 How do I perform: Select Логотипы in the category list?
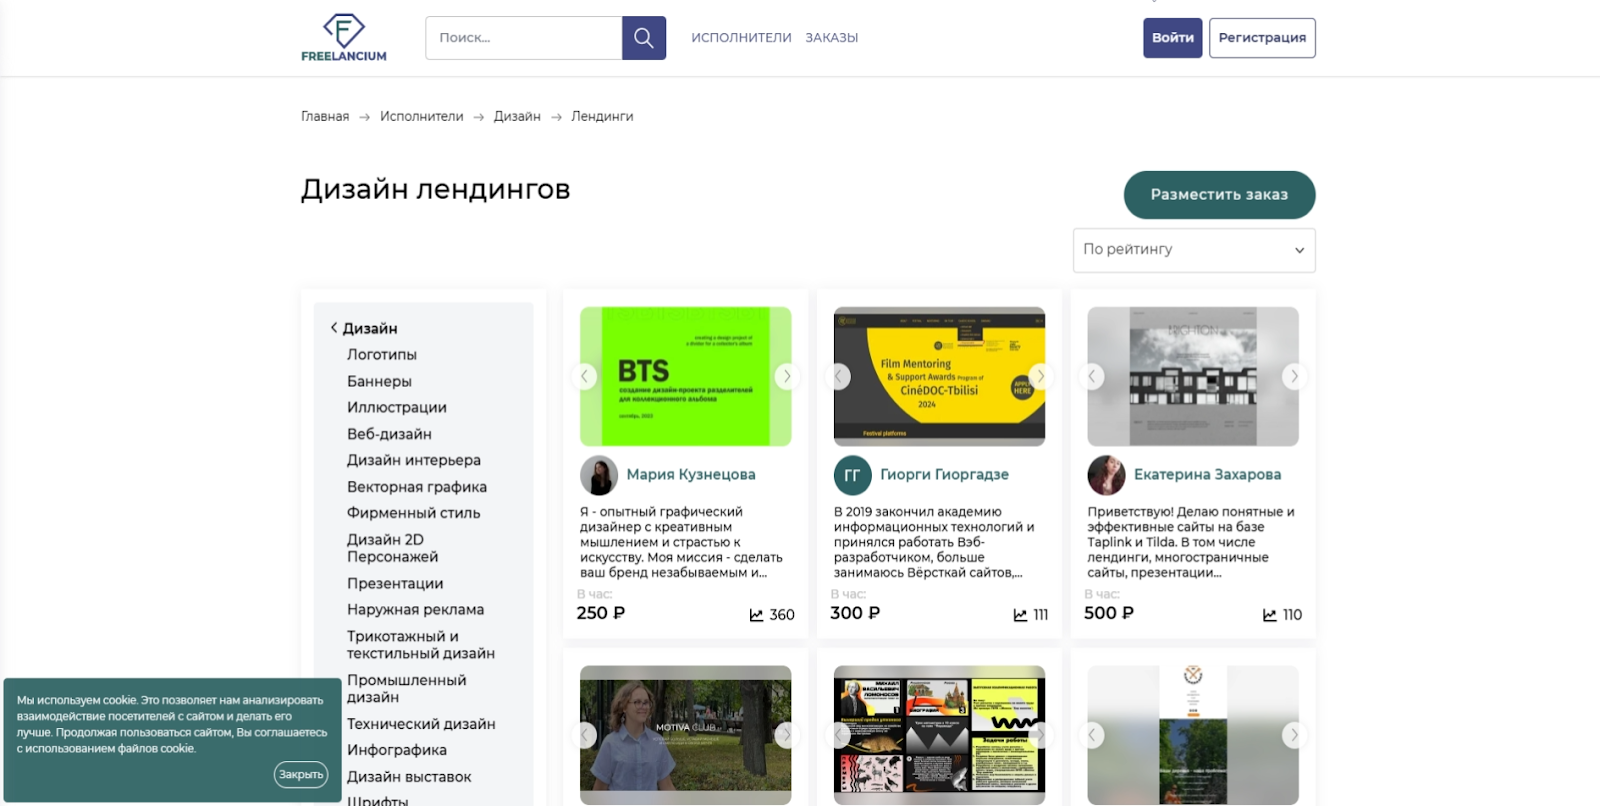382,355
